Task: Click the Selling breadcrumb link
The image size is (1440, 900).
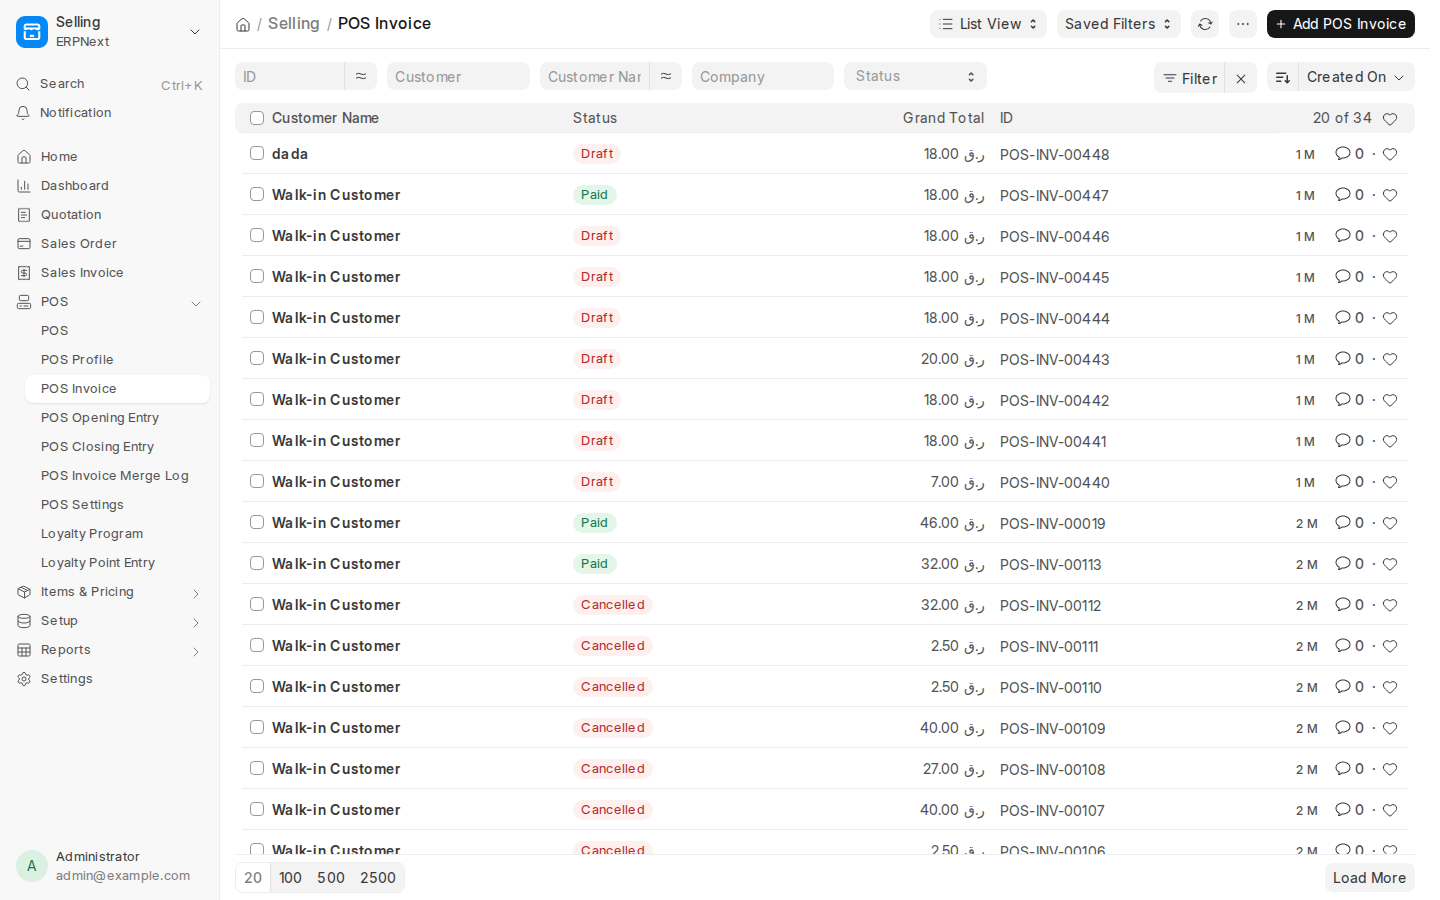Action: pyautogui.click(x=294, y=23)
